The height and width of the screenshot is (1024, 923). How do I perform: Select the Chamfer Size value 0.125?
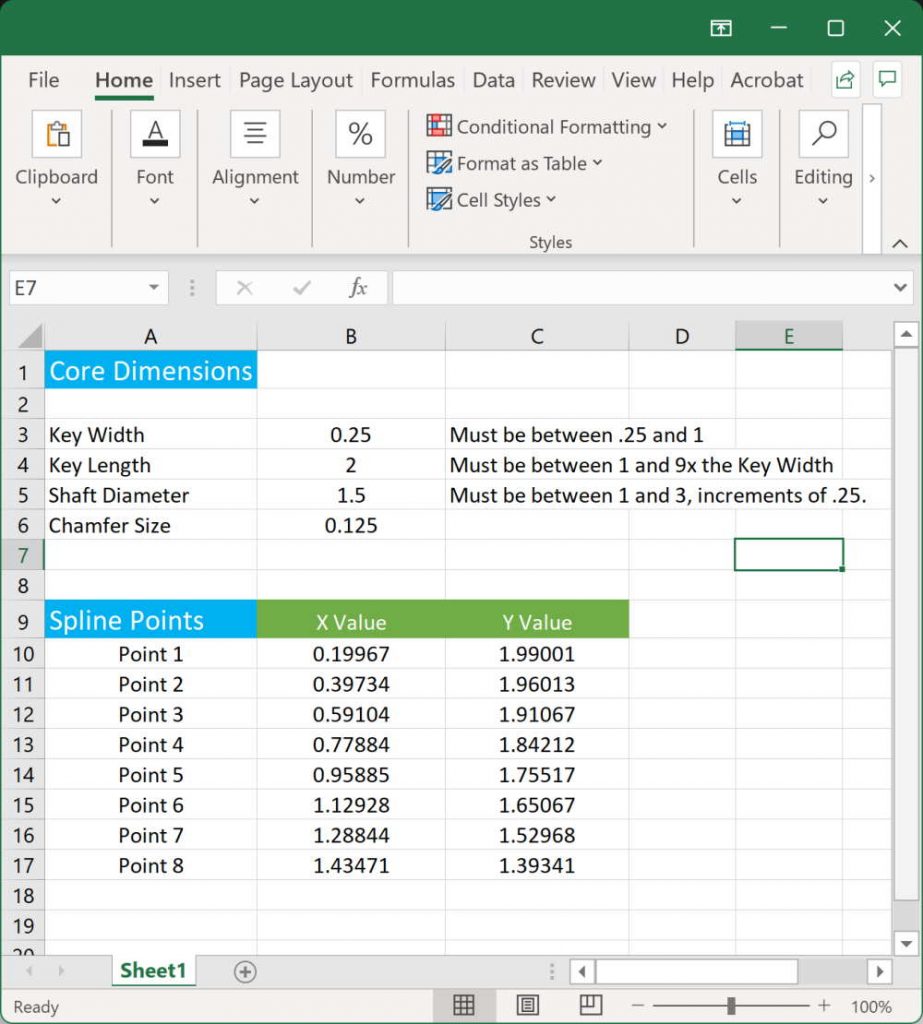[x=351, y=525]
